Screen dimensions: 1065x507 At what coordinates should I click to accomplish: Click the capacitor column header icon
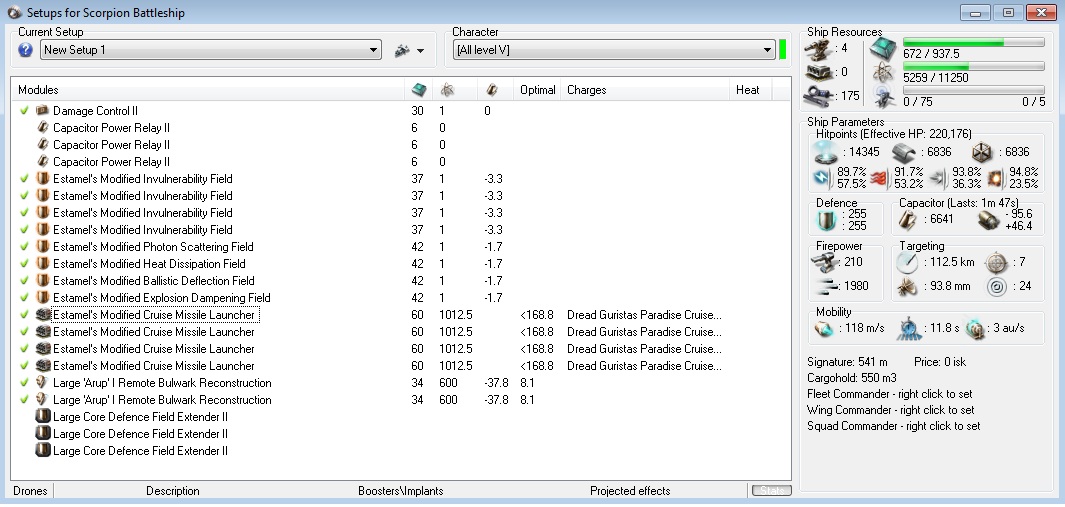click(492, 90)
